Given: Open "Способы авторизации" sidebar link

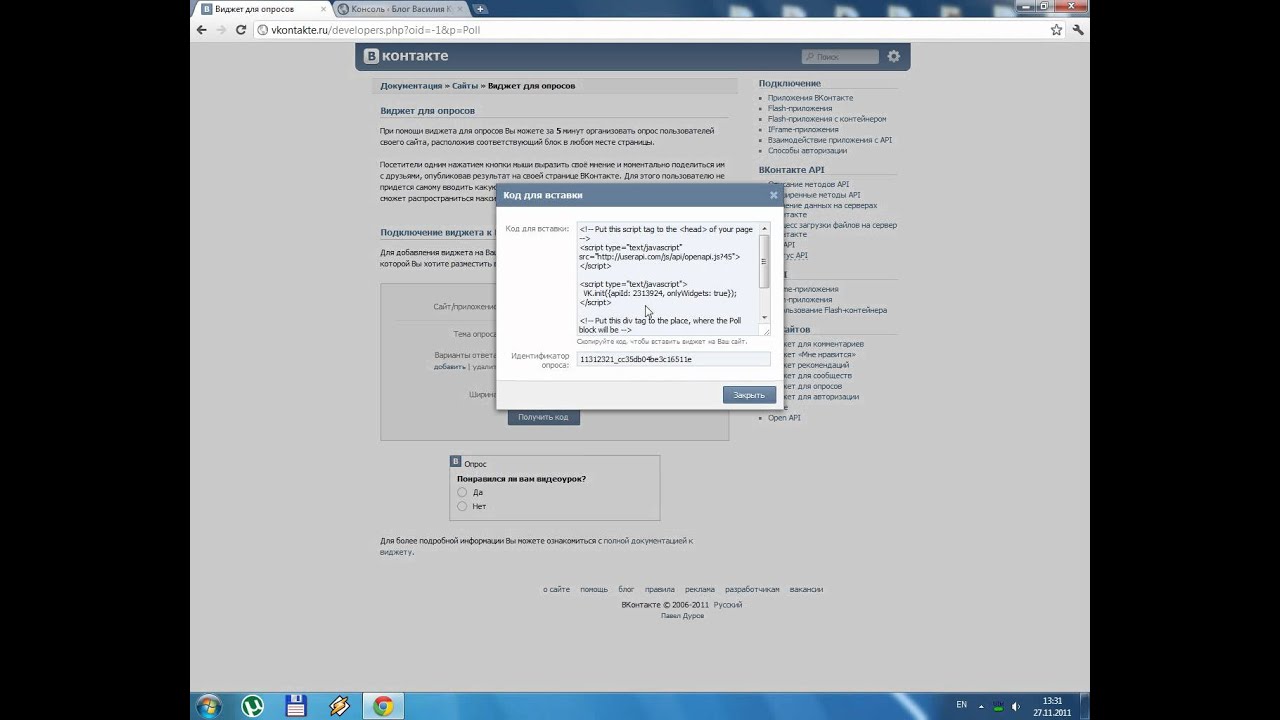Looking at the screenshot, I should click(807, 150).
